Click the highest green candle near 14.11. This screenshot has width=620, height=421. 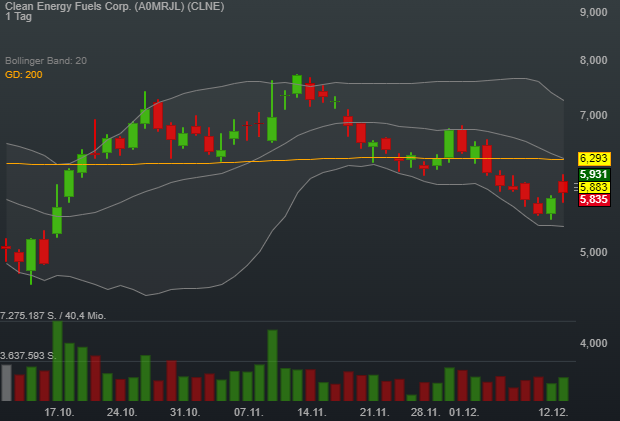point(297,84)
